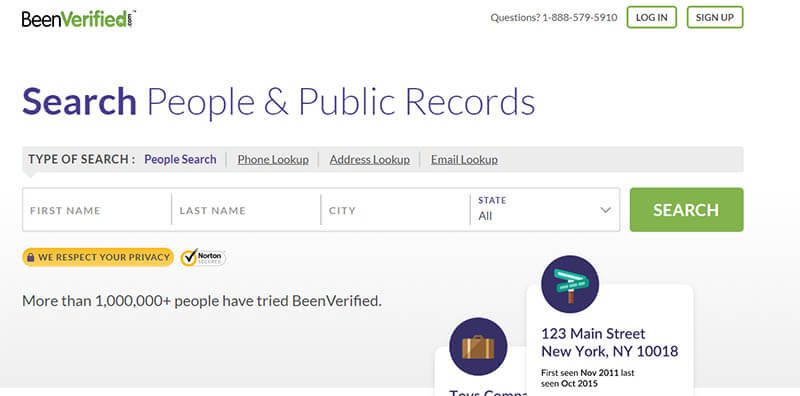Screen dimensions: 800x396
Task: Select the padlock icon in privacy badge
Action: click(31, 258)
